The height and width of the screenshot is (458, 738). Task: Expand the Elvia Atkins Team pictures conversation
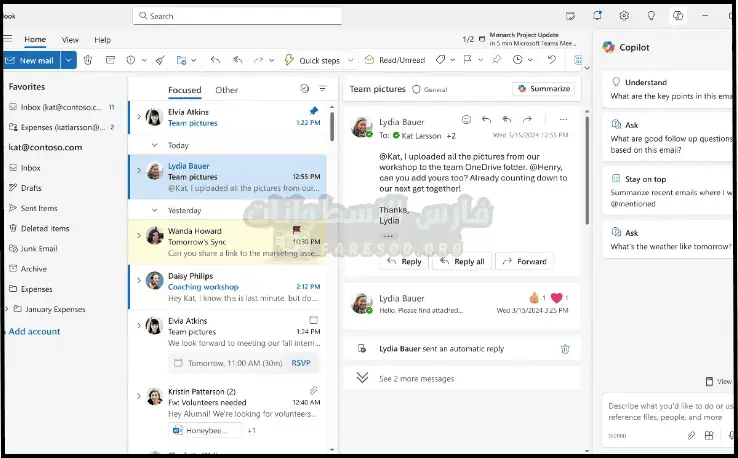point(139,117)
